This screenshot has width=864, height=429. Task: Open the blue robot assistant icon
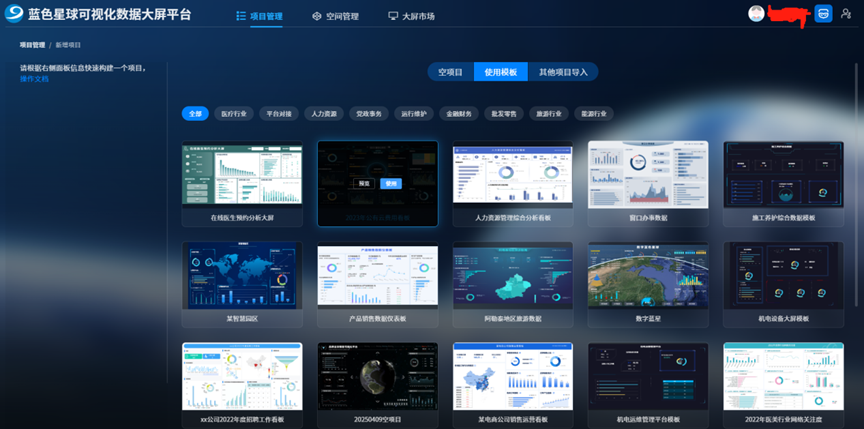[823, 13]
